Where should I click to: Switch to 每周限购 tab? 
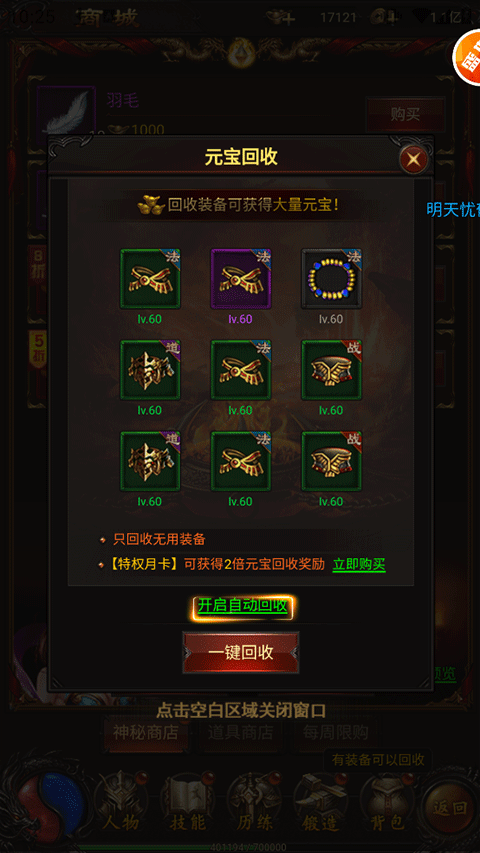[x=336, y=732]
